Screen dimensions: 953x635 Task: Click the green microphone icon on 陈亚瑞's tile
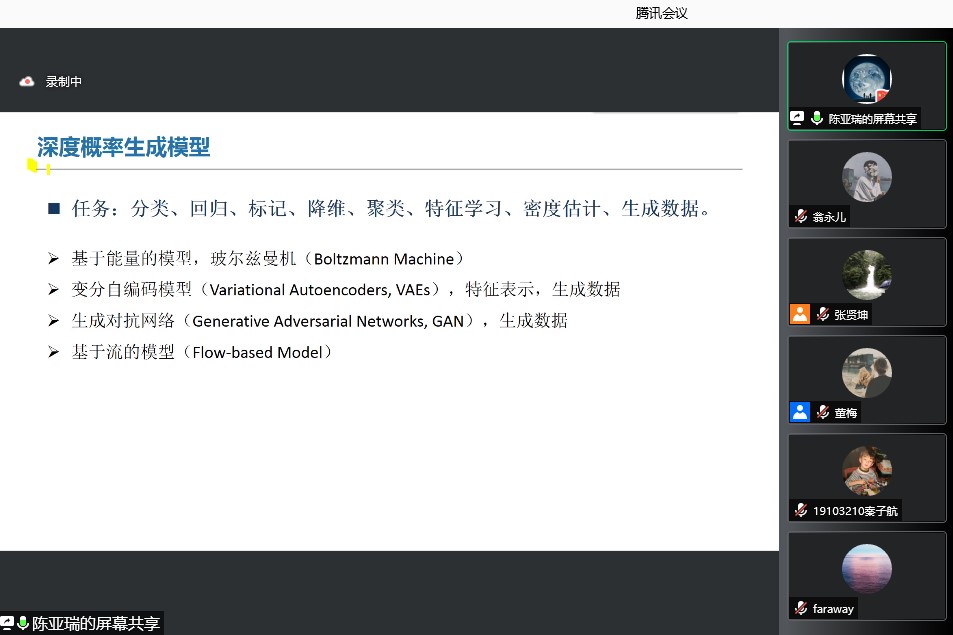(816, 118)
